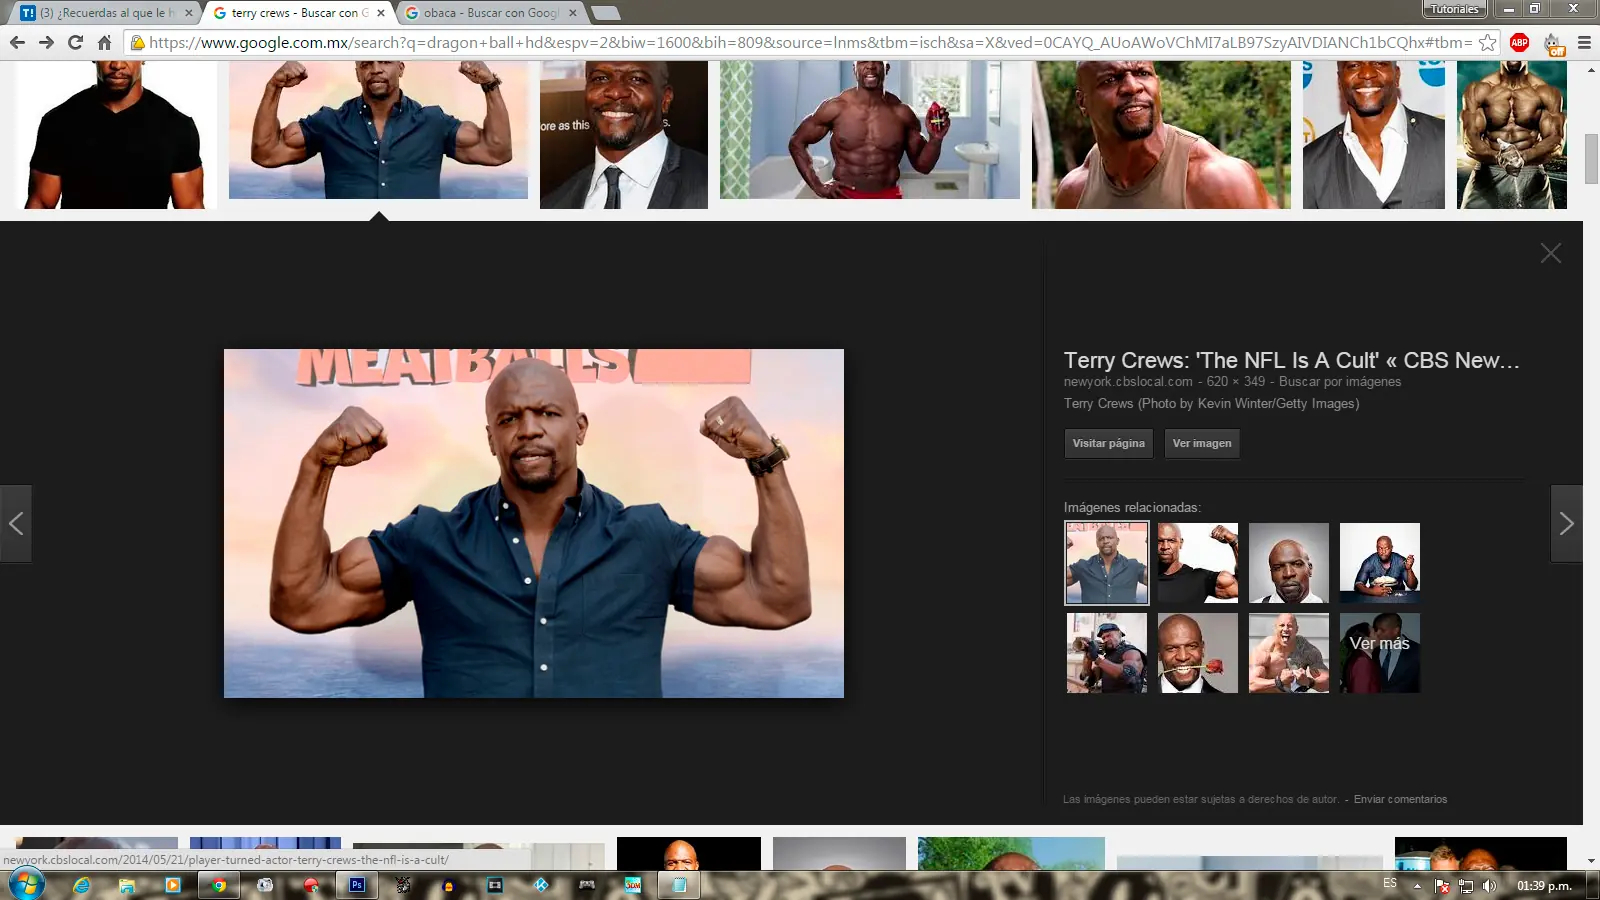Screen dimensions: 1600x900
Task: Open the game controller icon in the taskbar
Action: [587, 885]
